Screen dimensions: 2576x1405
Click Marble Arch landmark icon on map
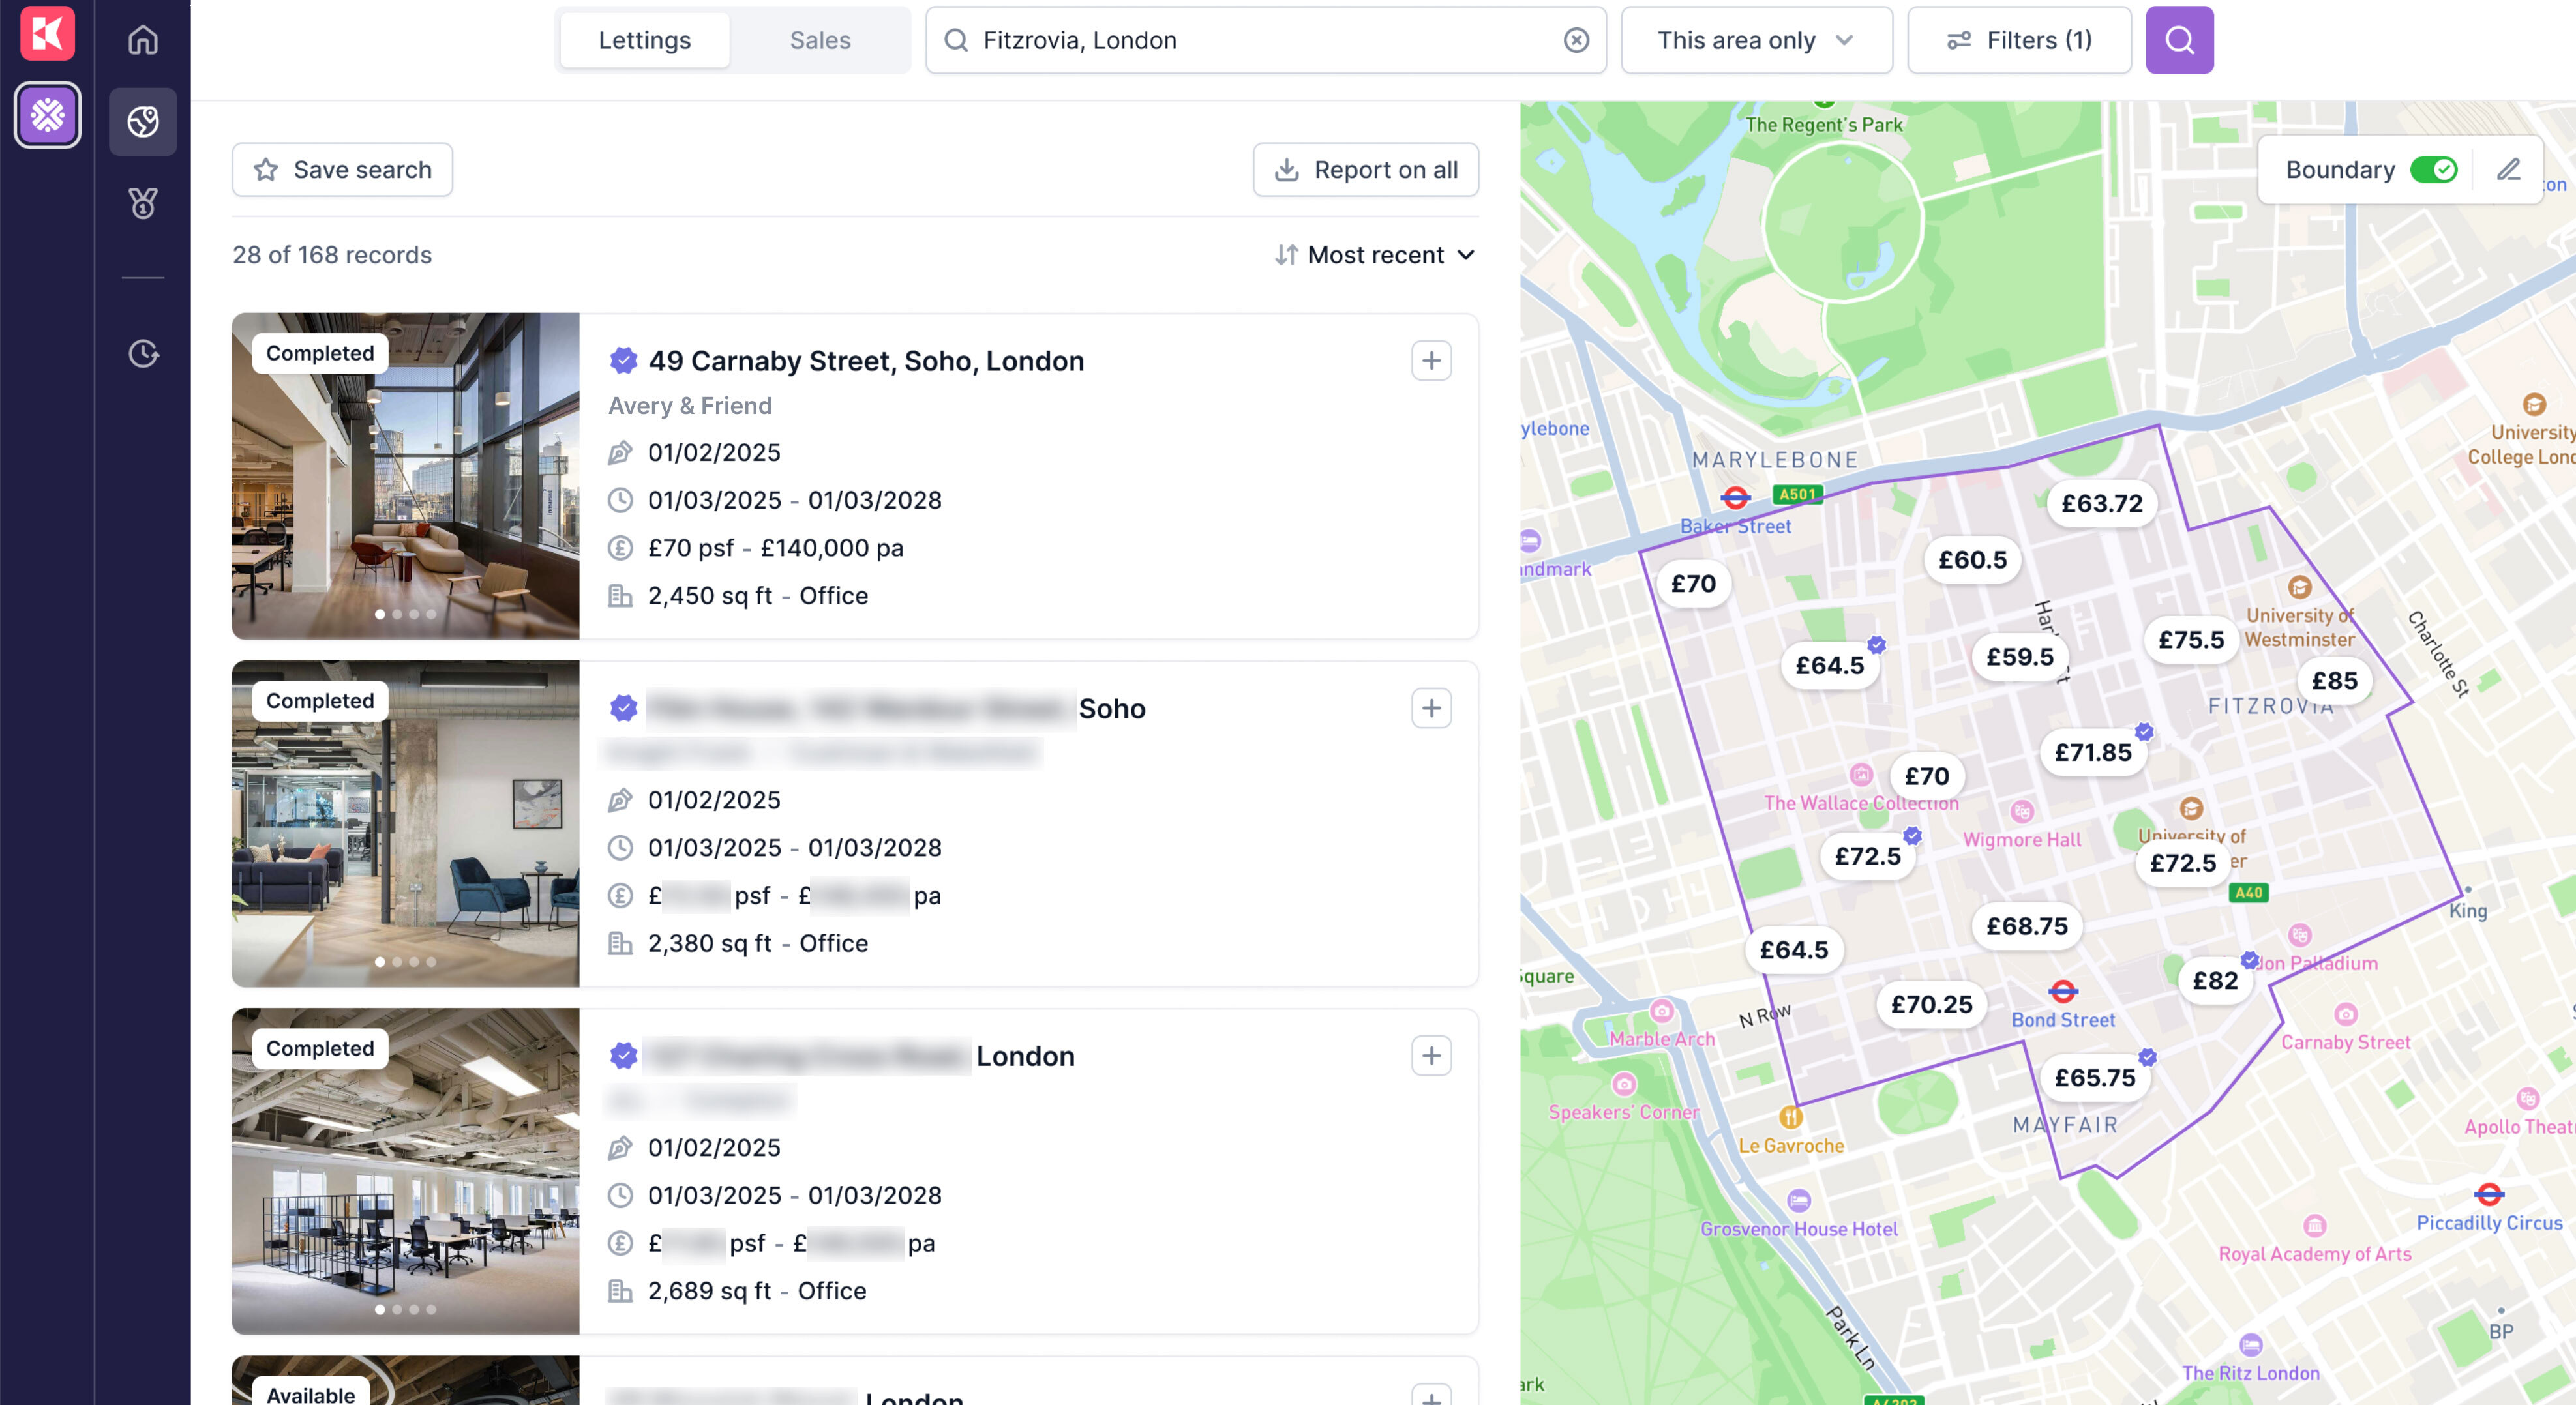click(1661, 1011)
